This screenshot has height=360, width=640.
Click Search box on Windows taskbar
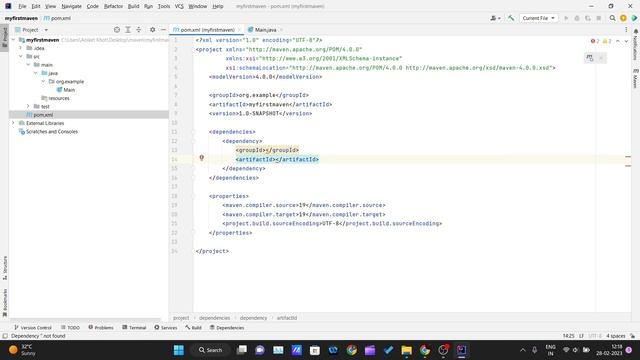coord(211,350)
